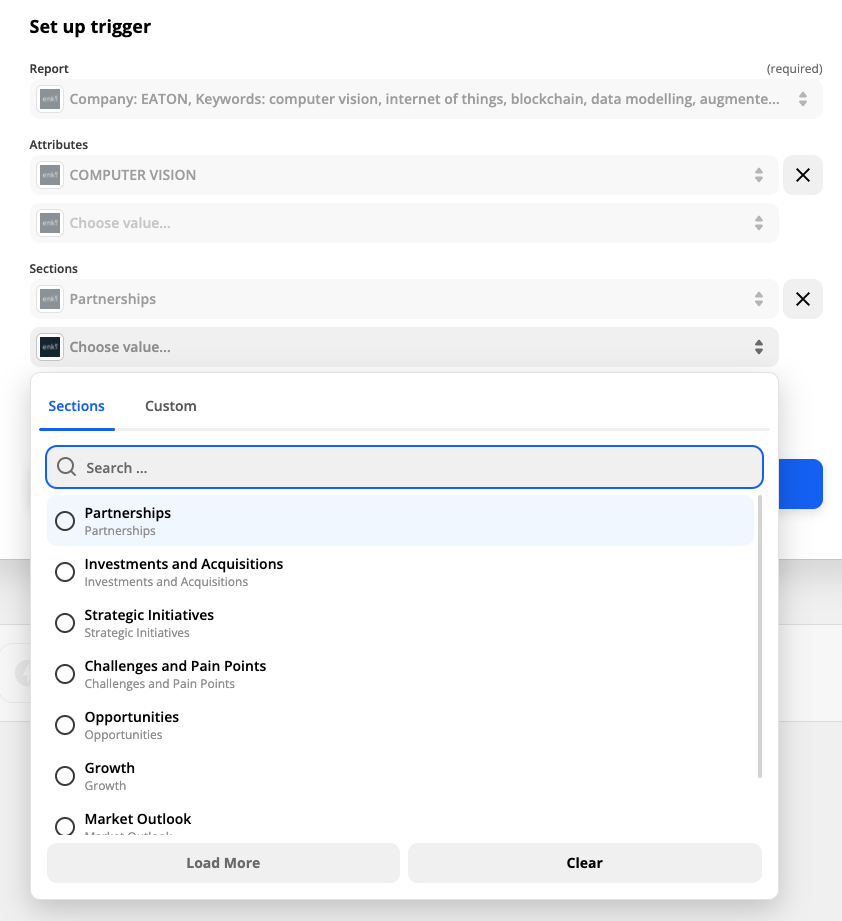Remove the COMPUTER VISION attribute with X
The height and width of the screenshot is (921, 842).
pos(802,175)
